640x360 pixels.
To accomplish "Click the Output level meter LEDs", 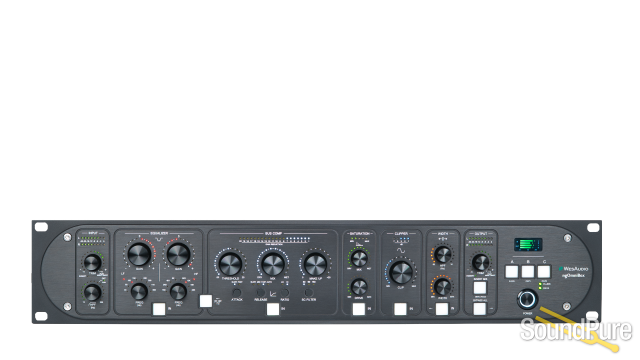I will (480, 241).
